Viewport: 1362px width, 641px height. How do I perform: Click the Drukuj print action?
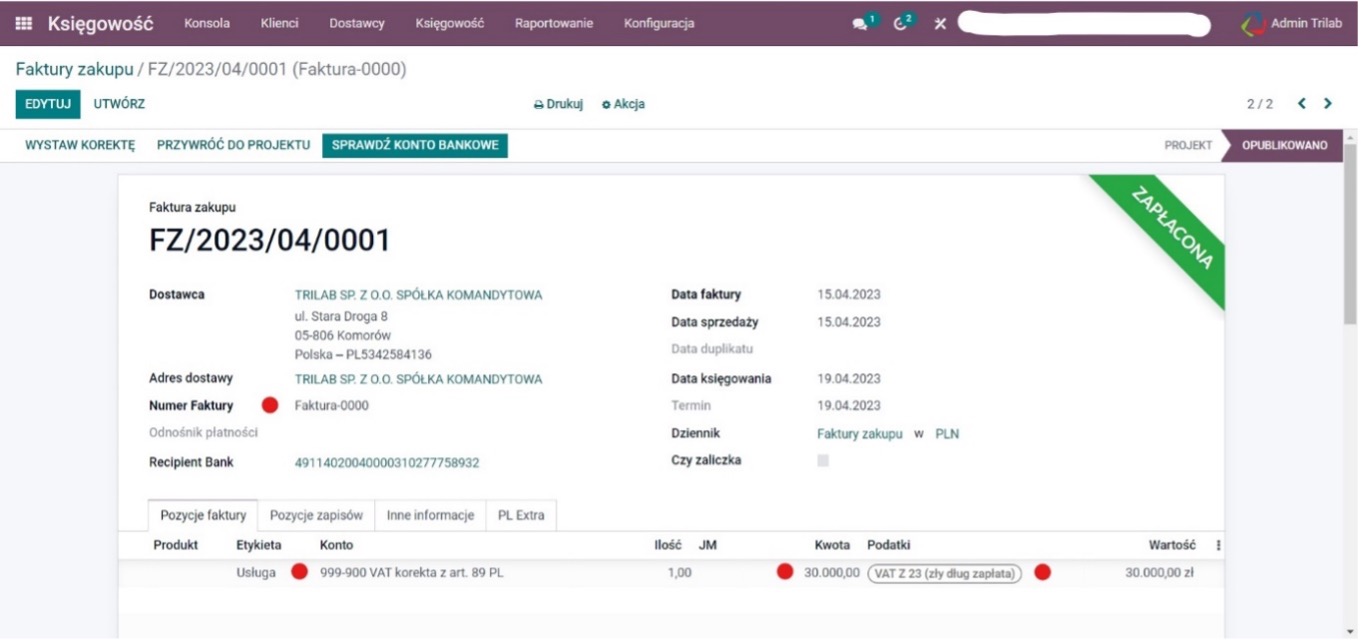coord(558,104)
